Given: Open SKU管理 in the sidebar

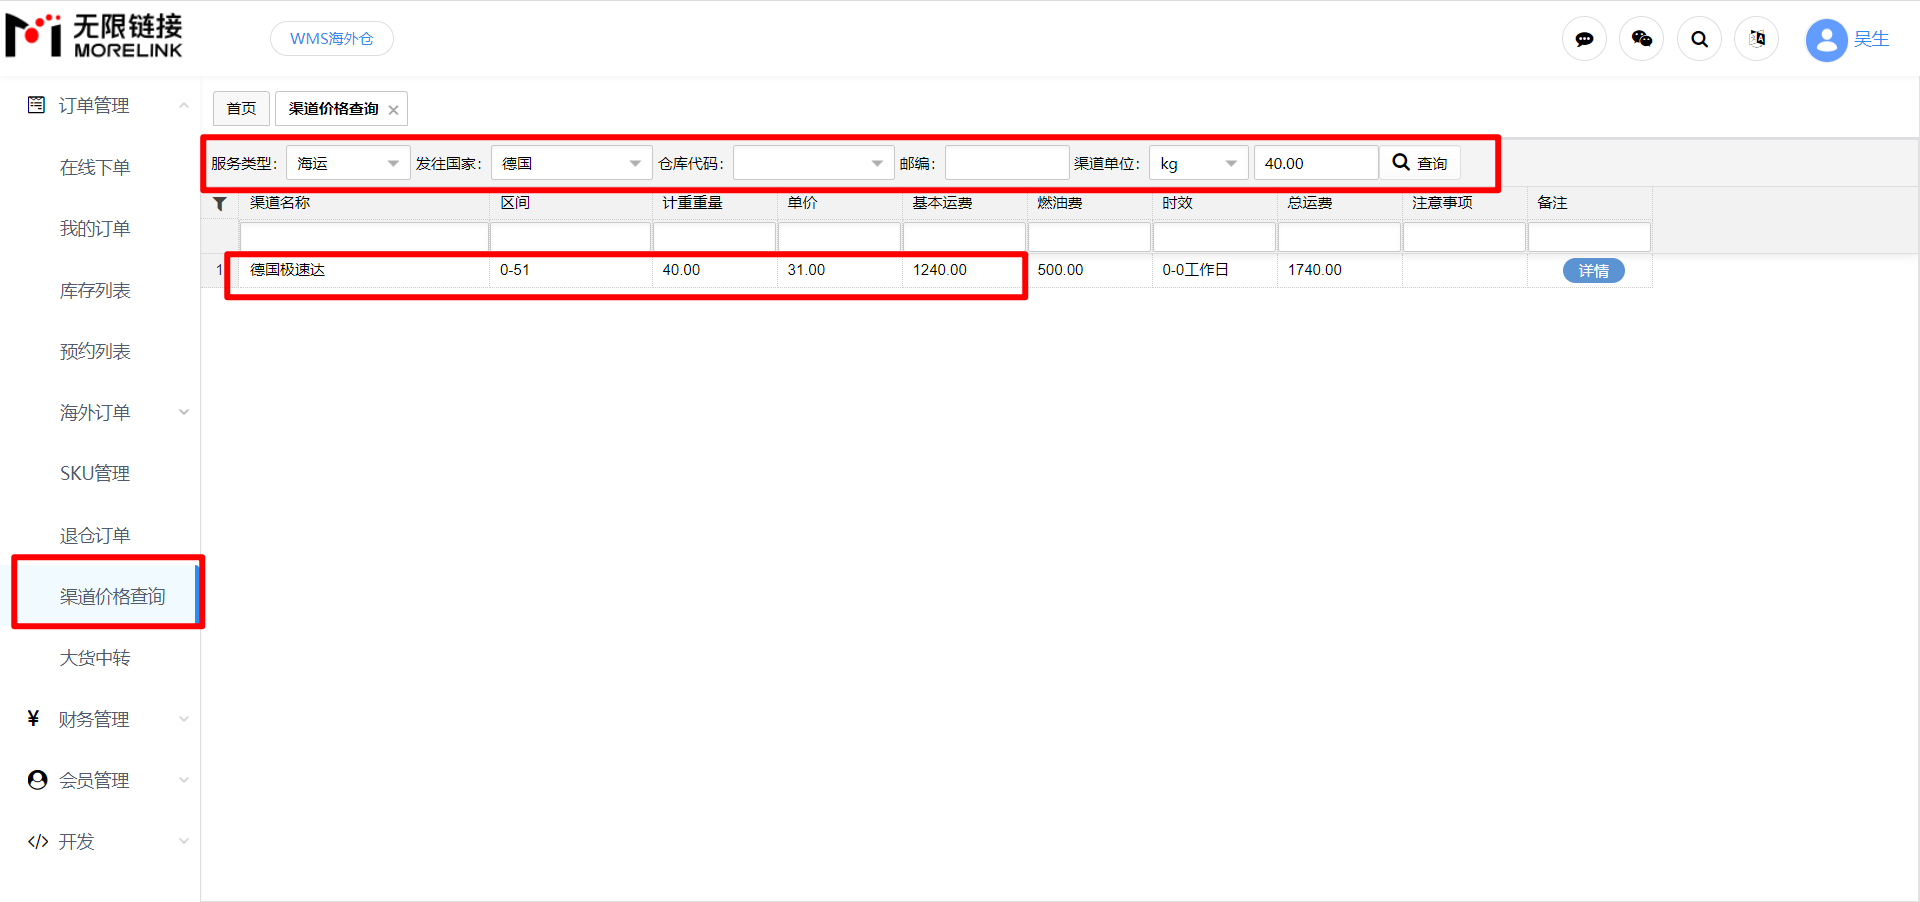Looking at the screenshot, I should [x=95, y=473].
